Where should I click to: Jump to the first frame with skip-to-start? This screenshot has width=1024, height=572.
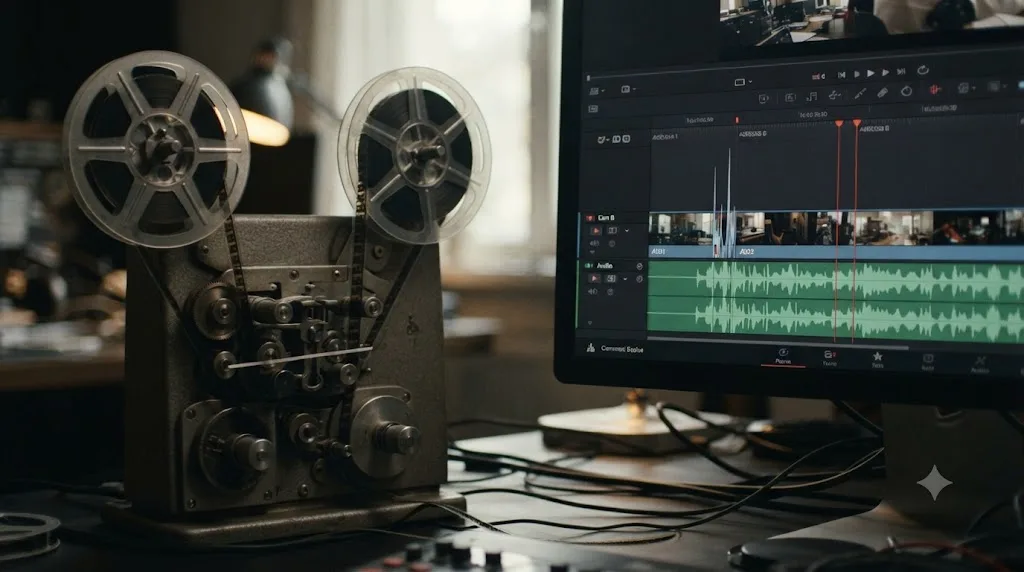(x=842, y=75)
